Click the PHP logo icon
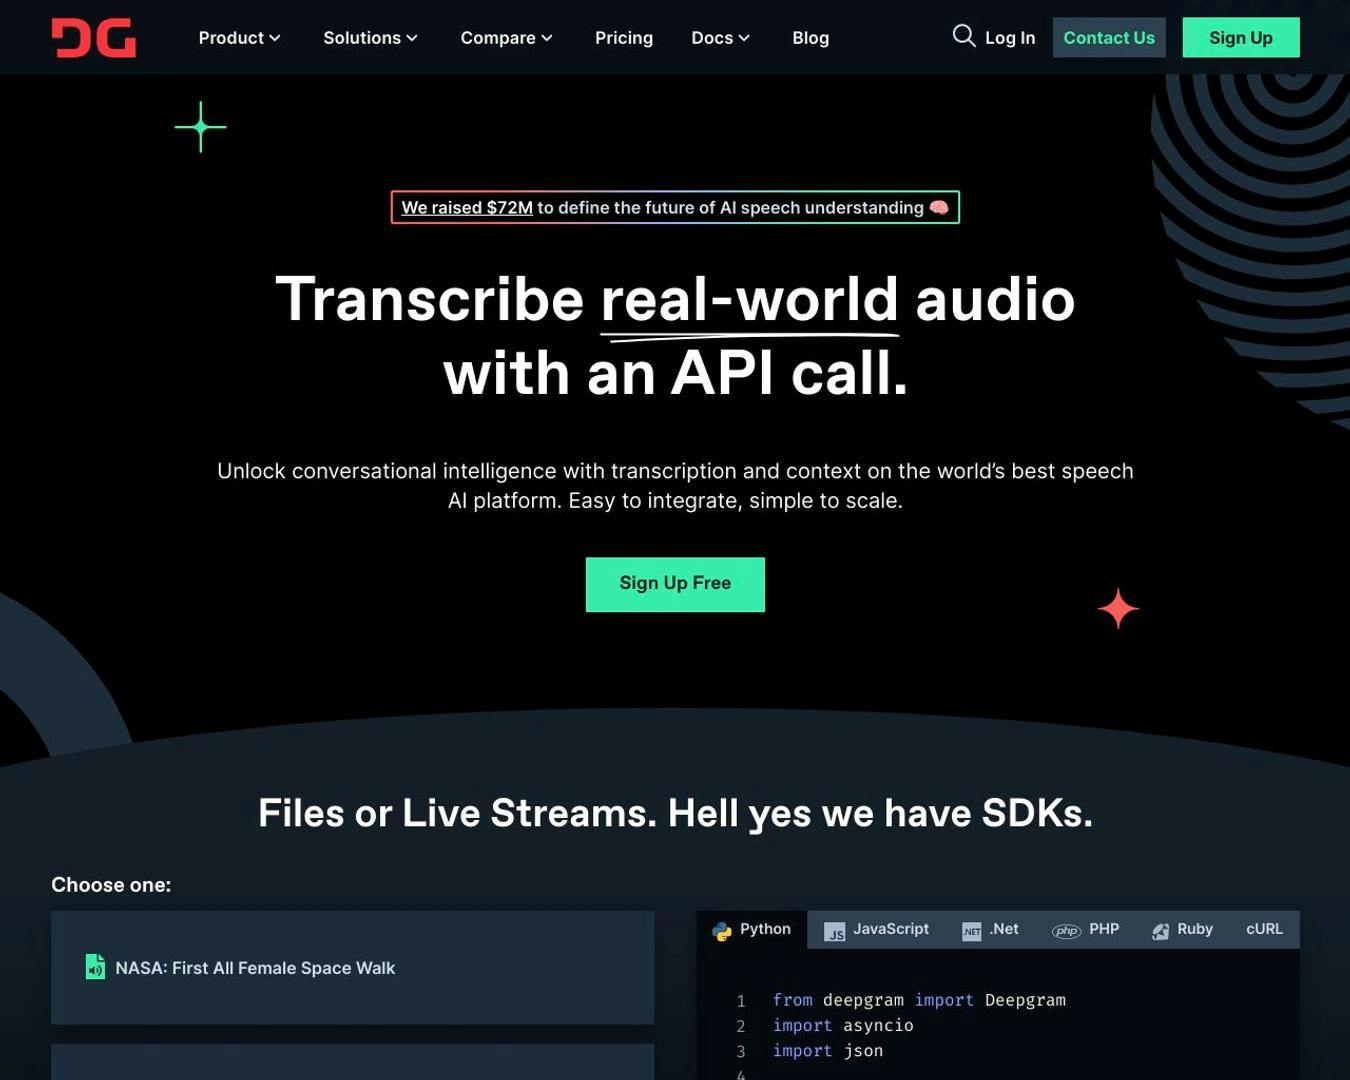1350x1080 pixels. (x=1066, y=931)
